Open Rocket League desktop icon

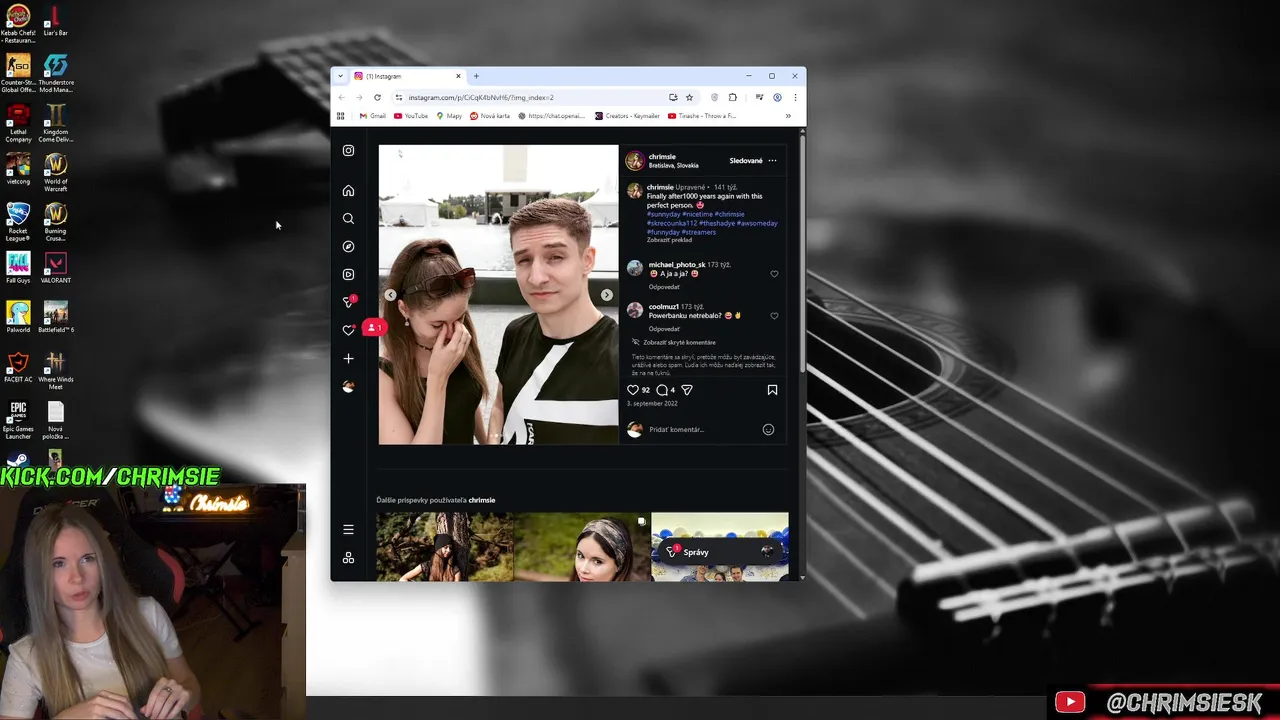[x=18, y=222]
